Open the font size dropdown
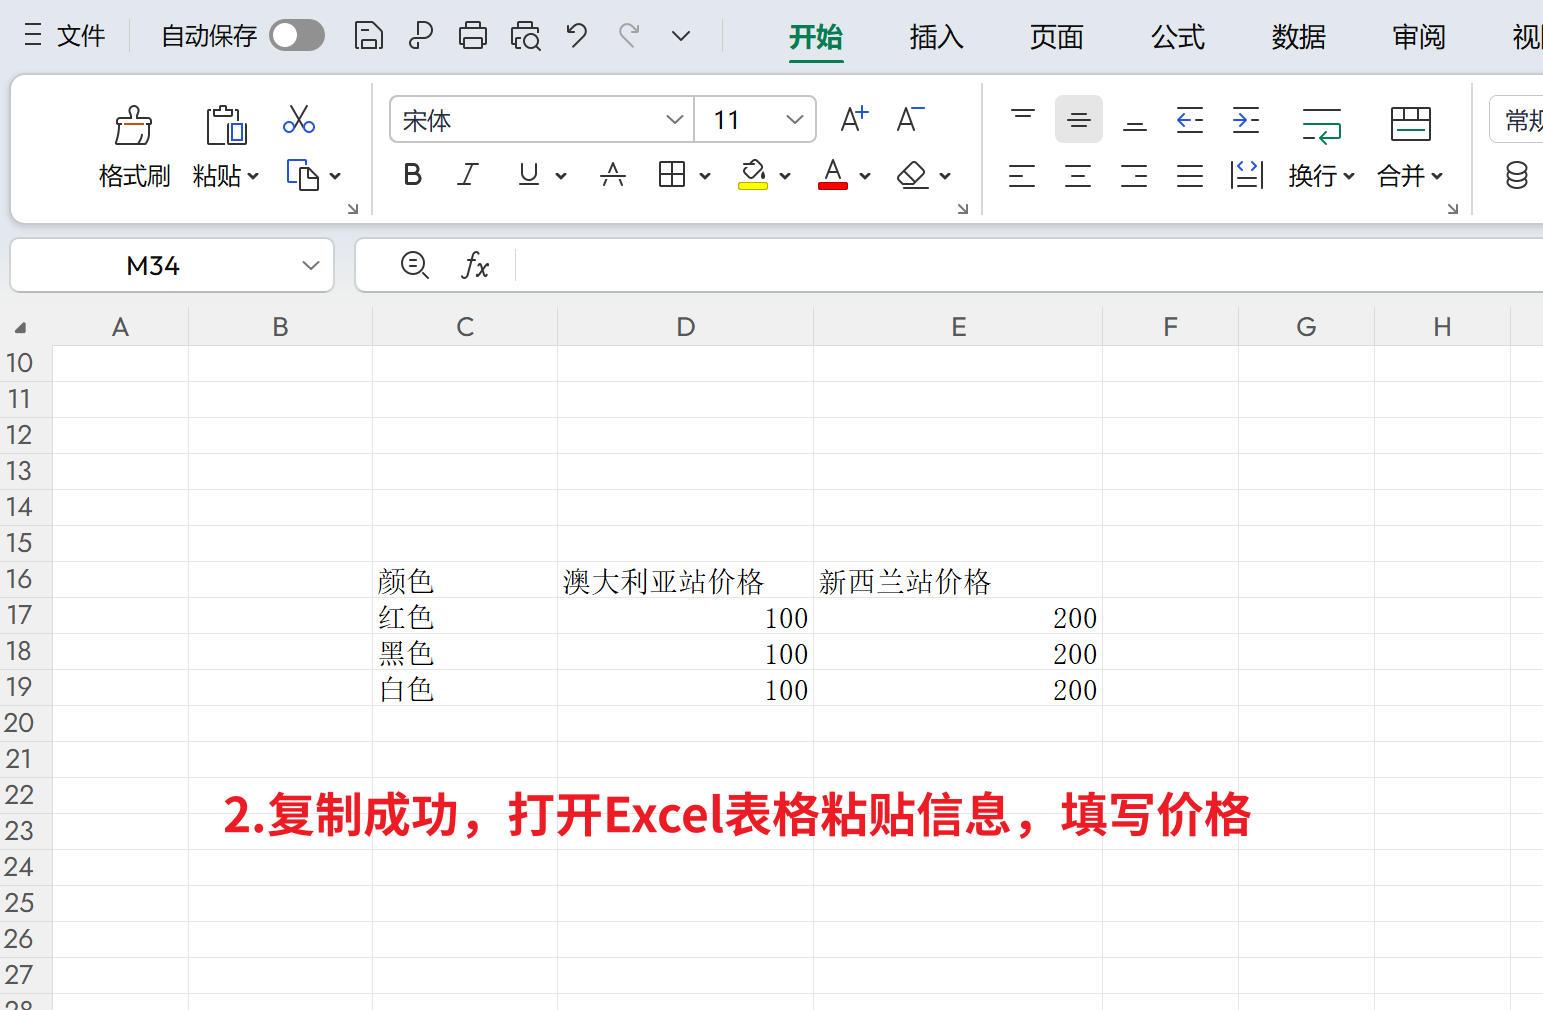The width and height of the screenshot is (1543, 1010). click(x=795, y=120)
